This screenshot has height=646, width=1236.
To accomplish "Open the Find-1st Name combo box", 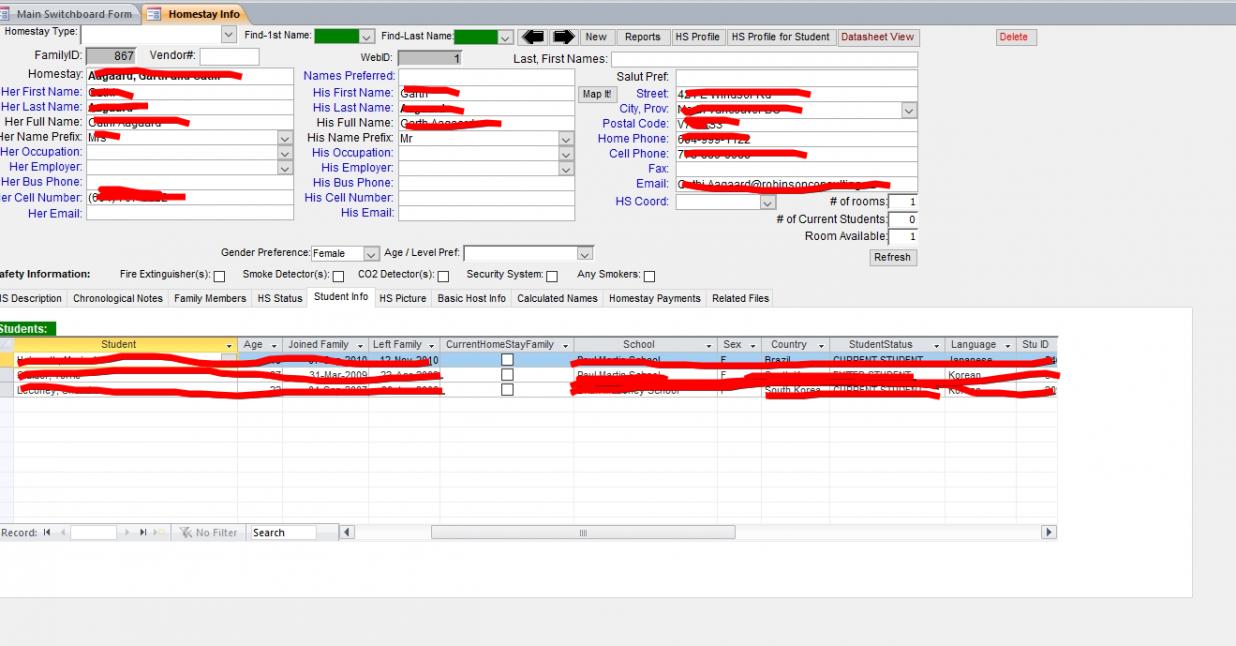I will [366, 37].
